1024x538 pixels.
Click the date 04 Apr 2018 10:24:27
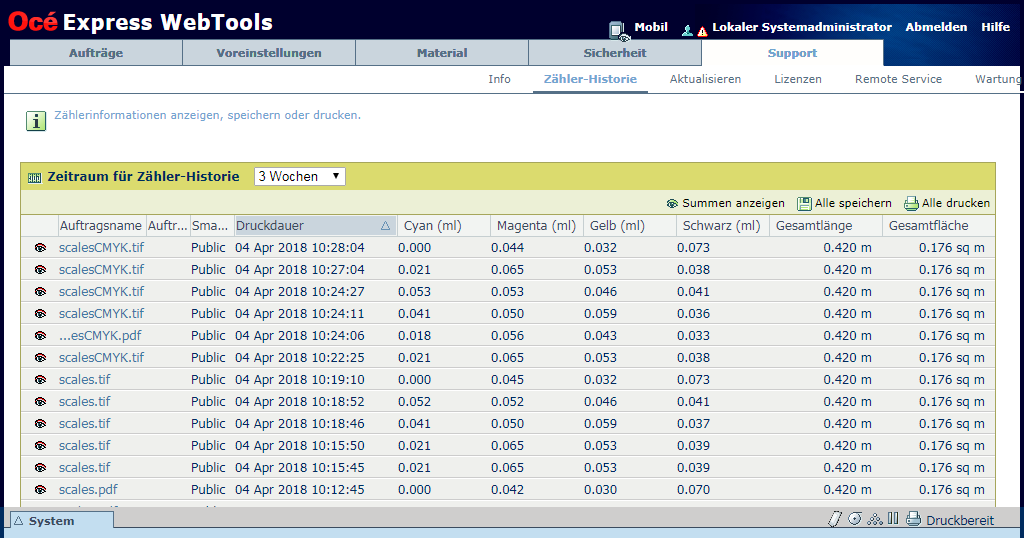(x=300, y=292)
